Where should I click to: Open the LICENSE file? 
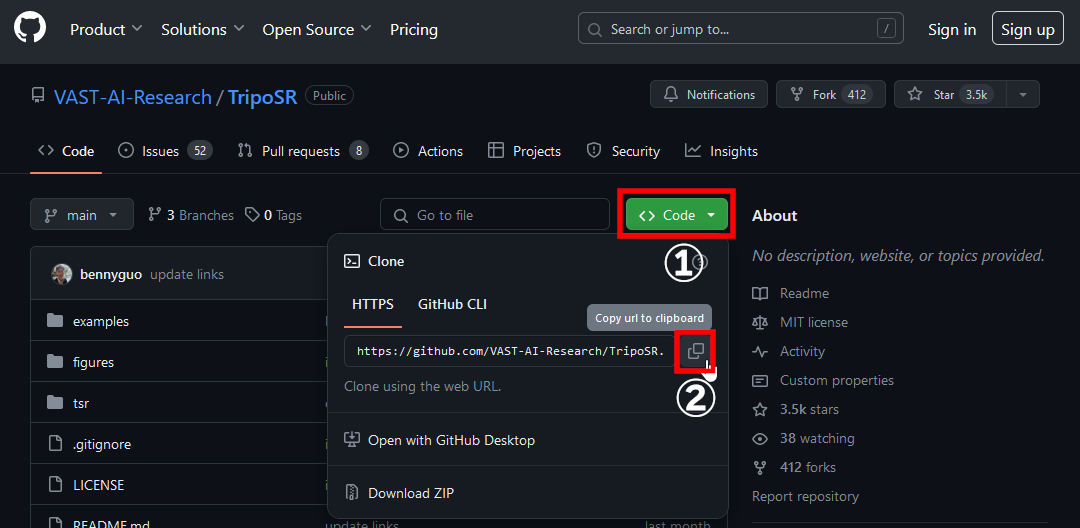pyautogui.click(x=98, y=485)
